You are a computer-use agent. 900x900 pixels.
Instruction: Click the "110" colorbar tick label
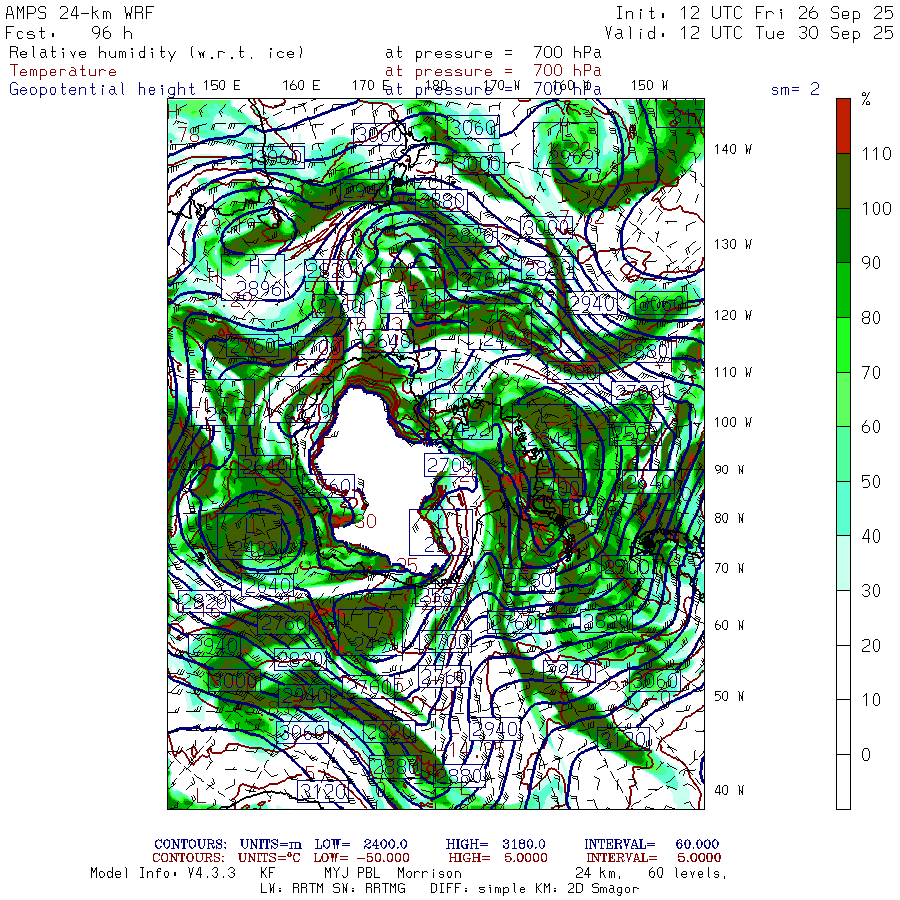pos(876,154)
